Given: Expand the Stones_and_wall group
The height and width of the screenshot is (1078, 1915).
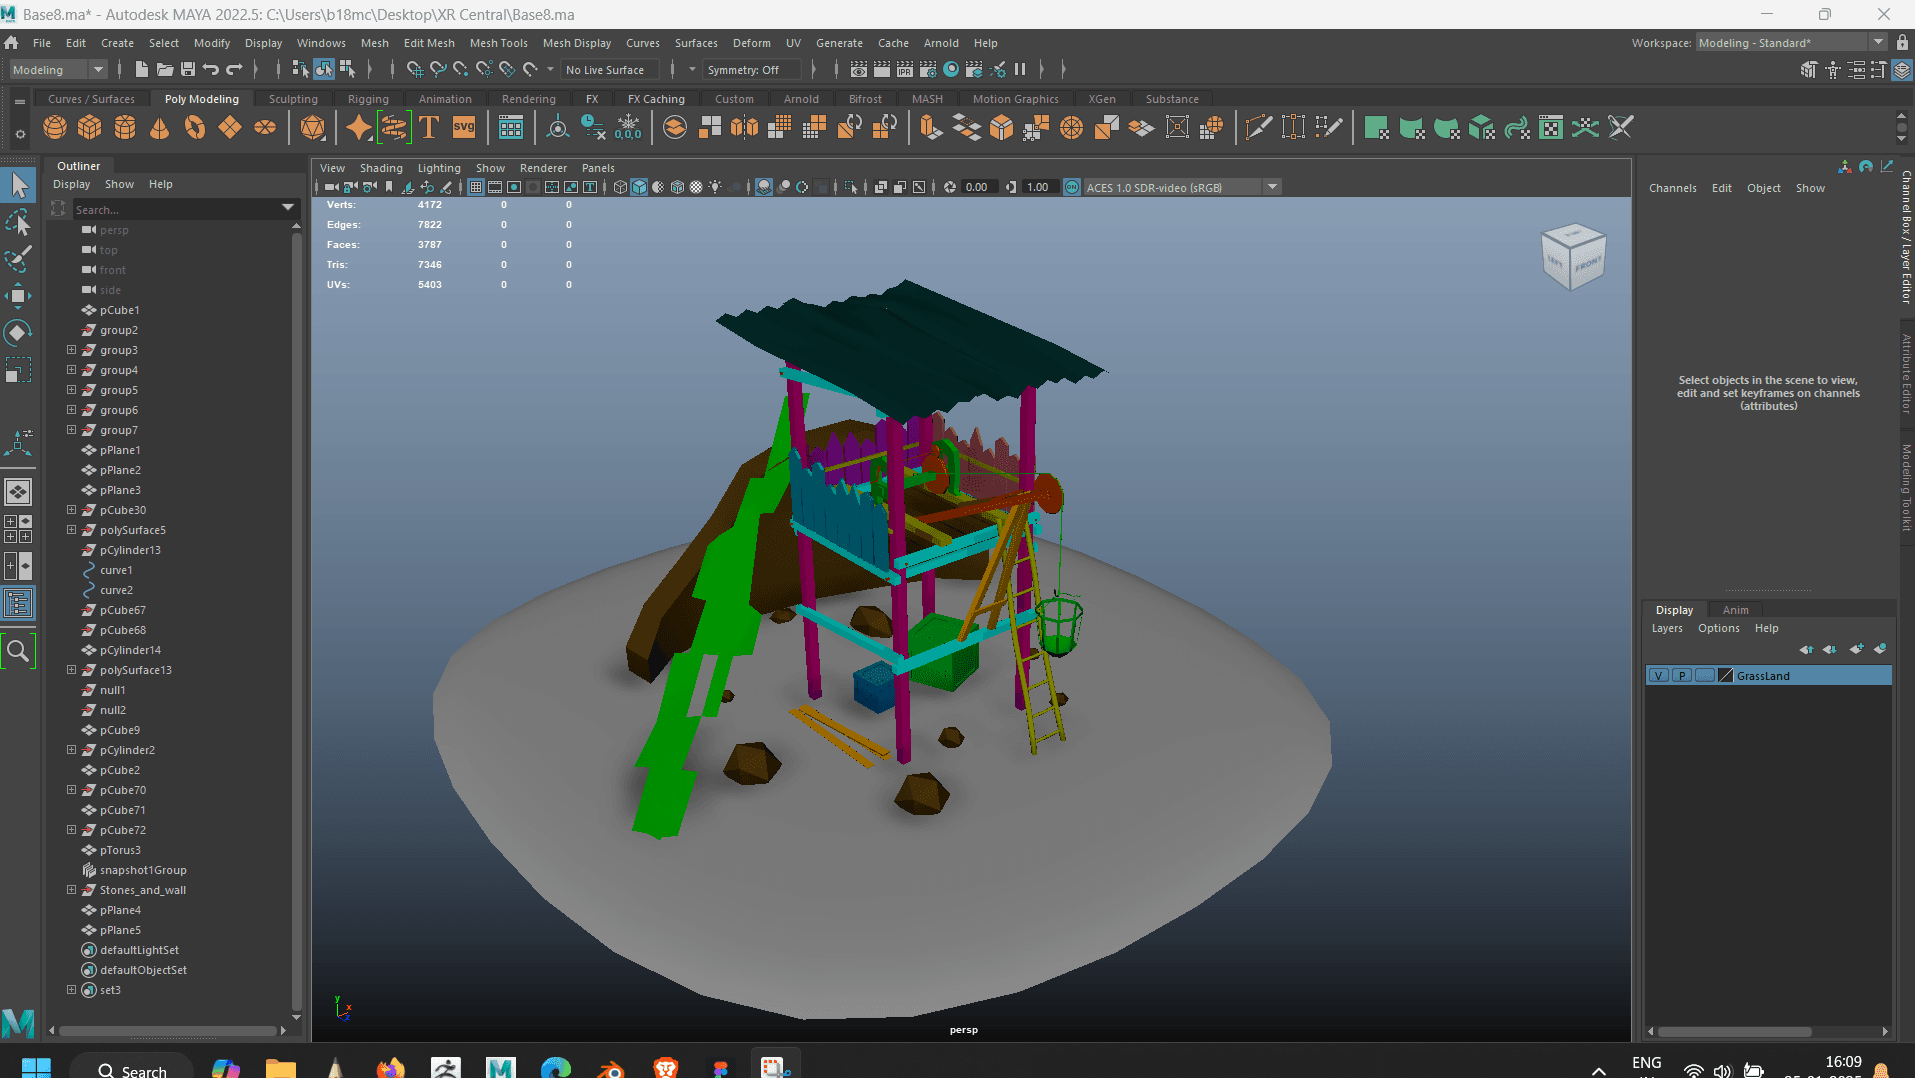Looking at the screenshot, I should point(71,890).
